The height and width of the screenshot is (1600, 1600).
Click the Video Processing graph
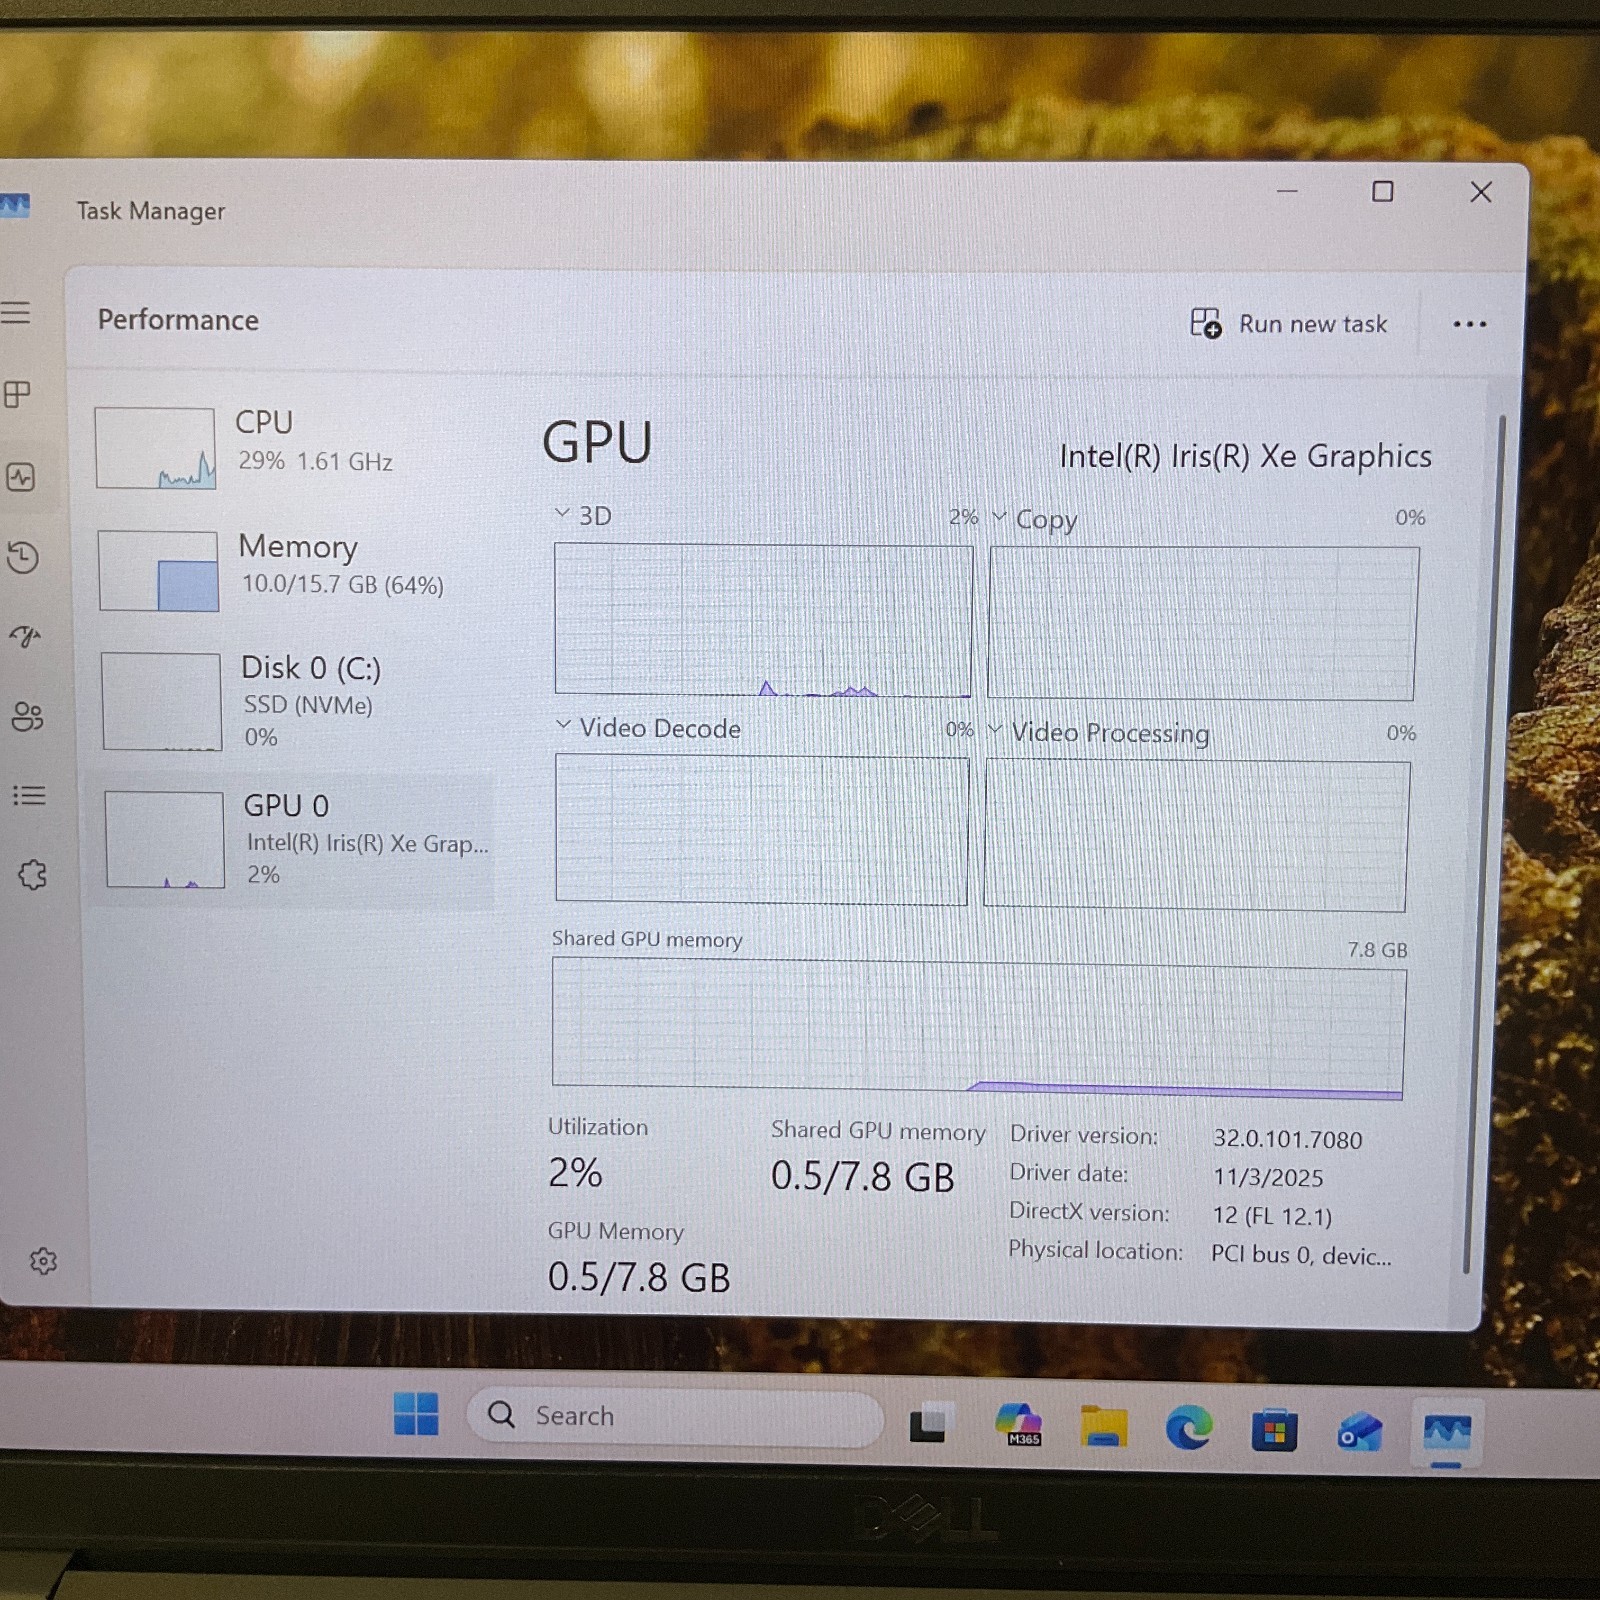pos(1196,836)
